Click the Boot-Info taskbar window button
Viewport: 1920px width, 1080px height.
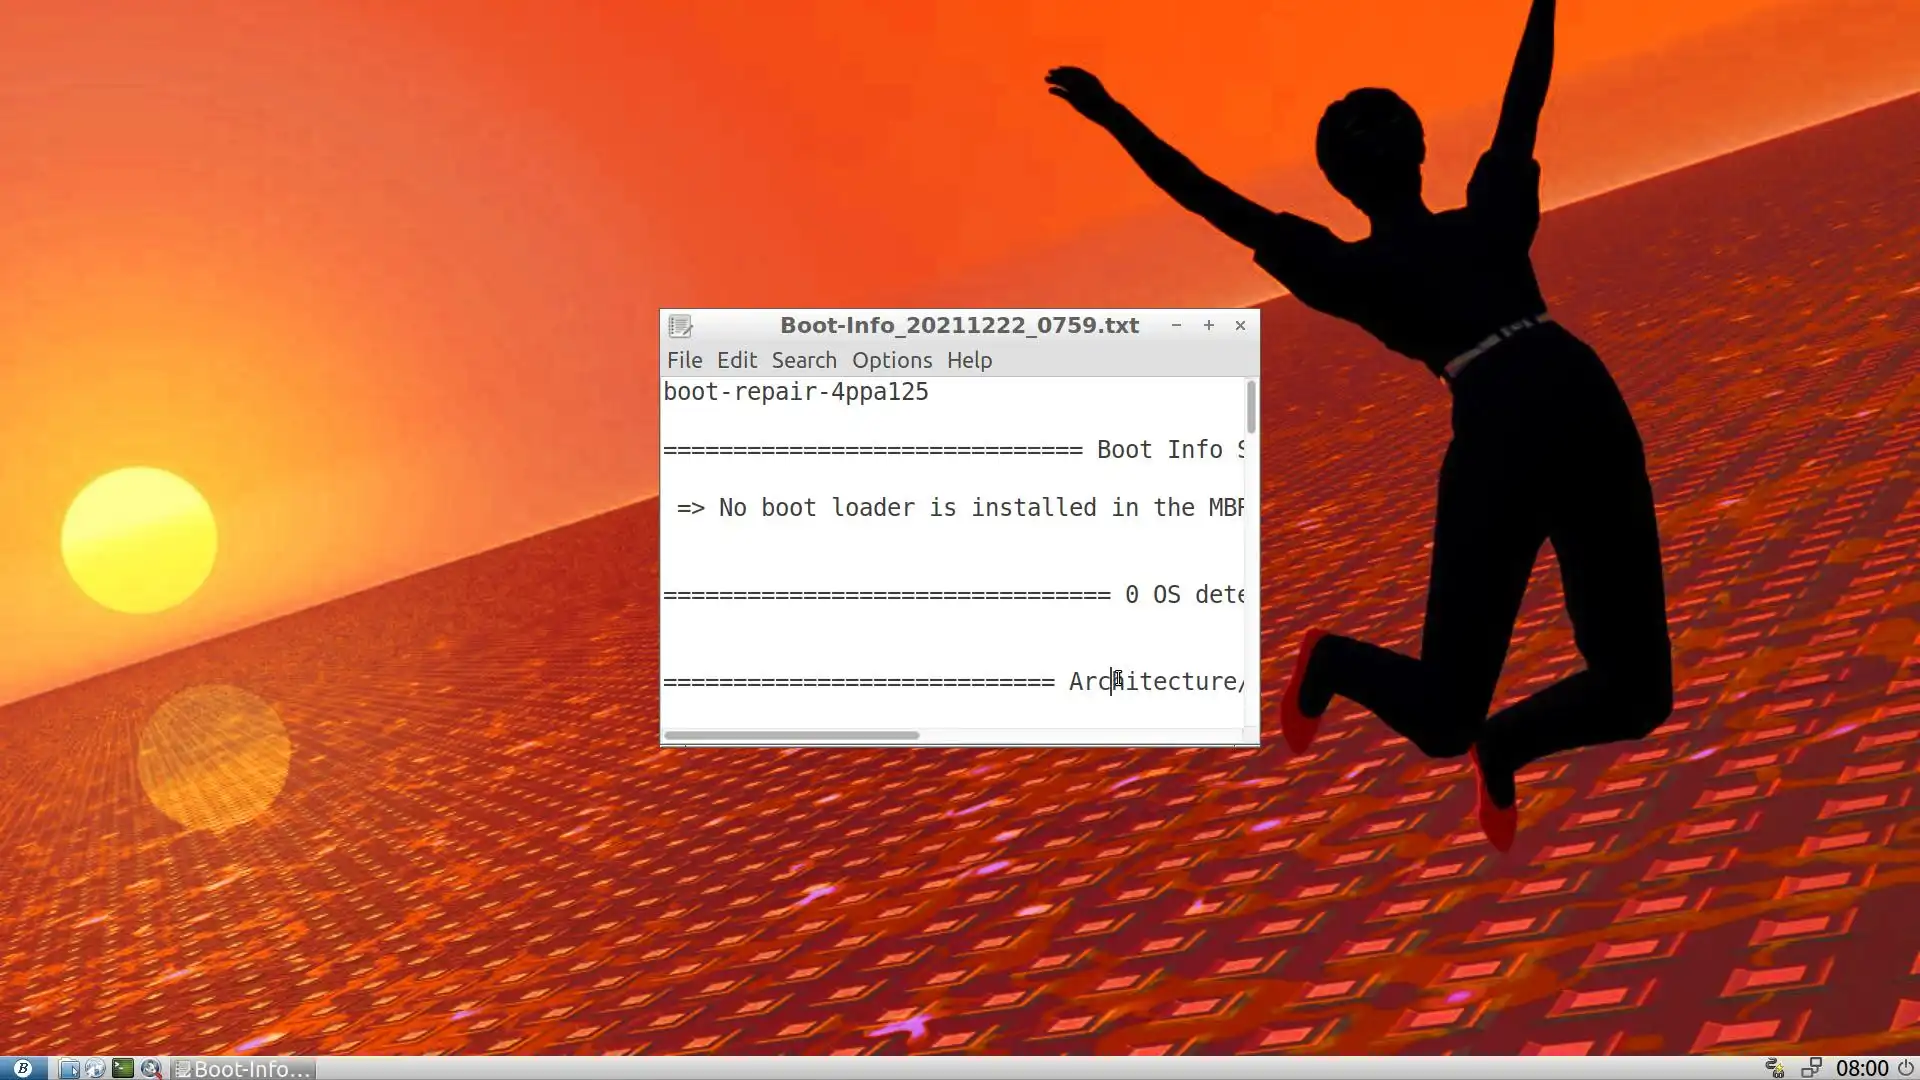pyautogui.click(x=243, y=1068)
